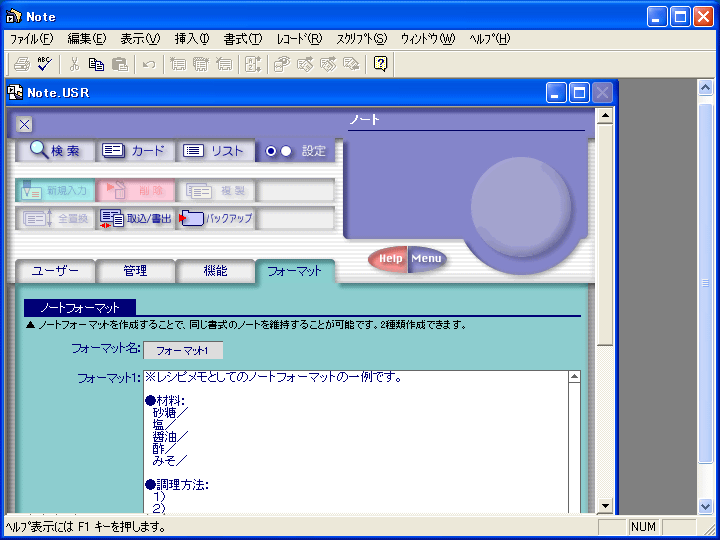Image resolution: width=720 pixels, height=540 pixels.
Task: Open the ファイル(F) menu
Action: pyautogui.click(x=32, y=39)
